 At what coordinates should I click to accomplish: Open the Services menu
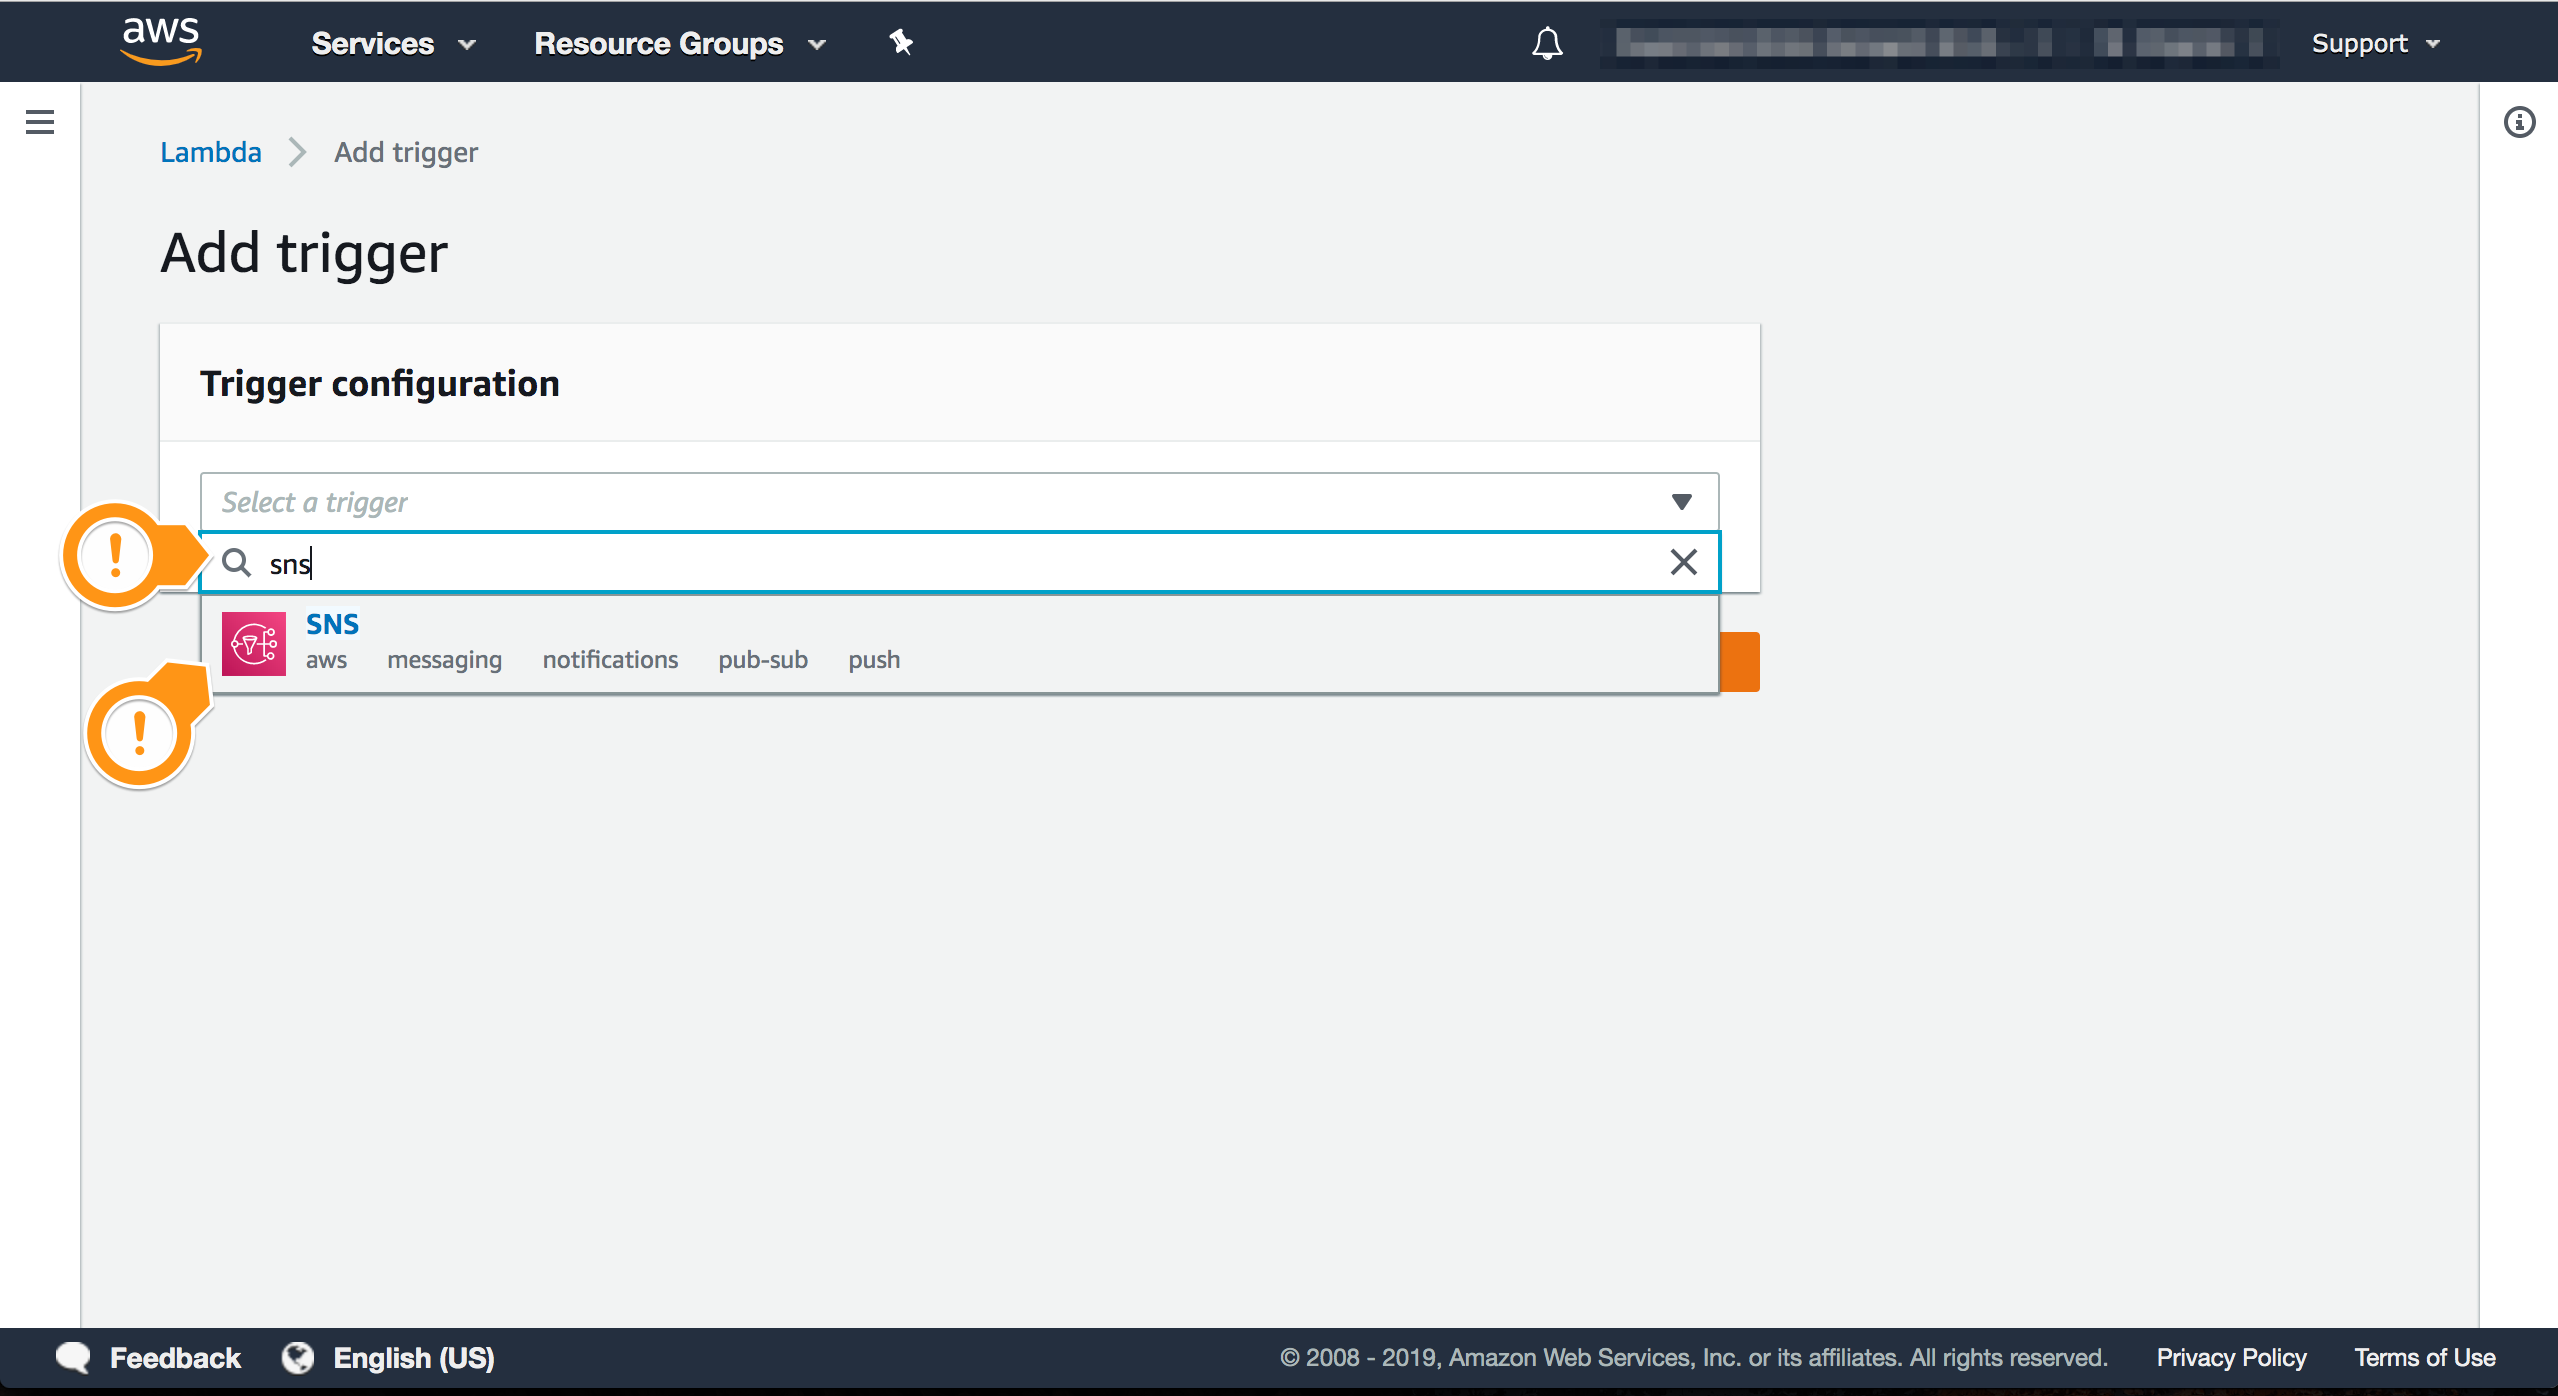point(393,44)
